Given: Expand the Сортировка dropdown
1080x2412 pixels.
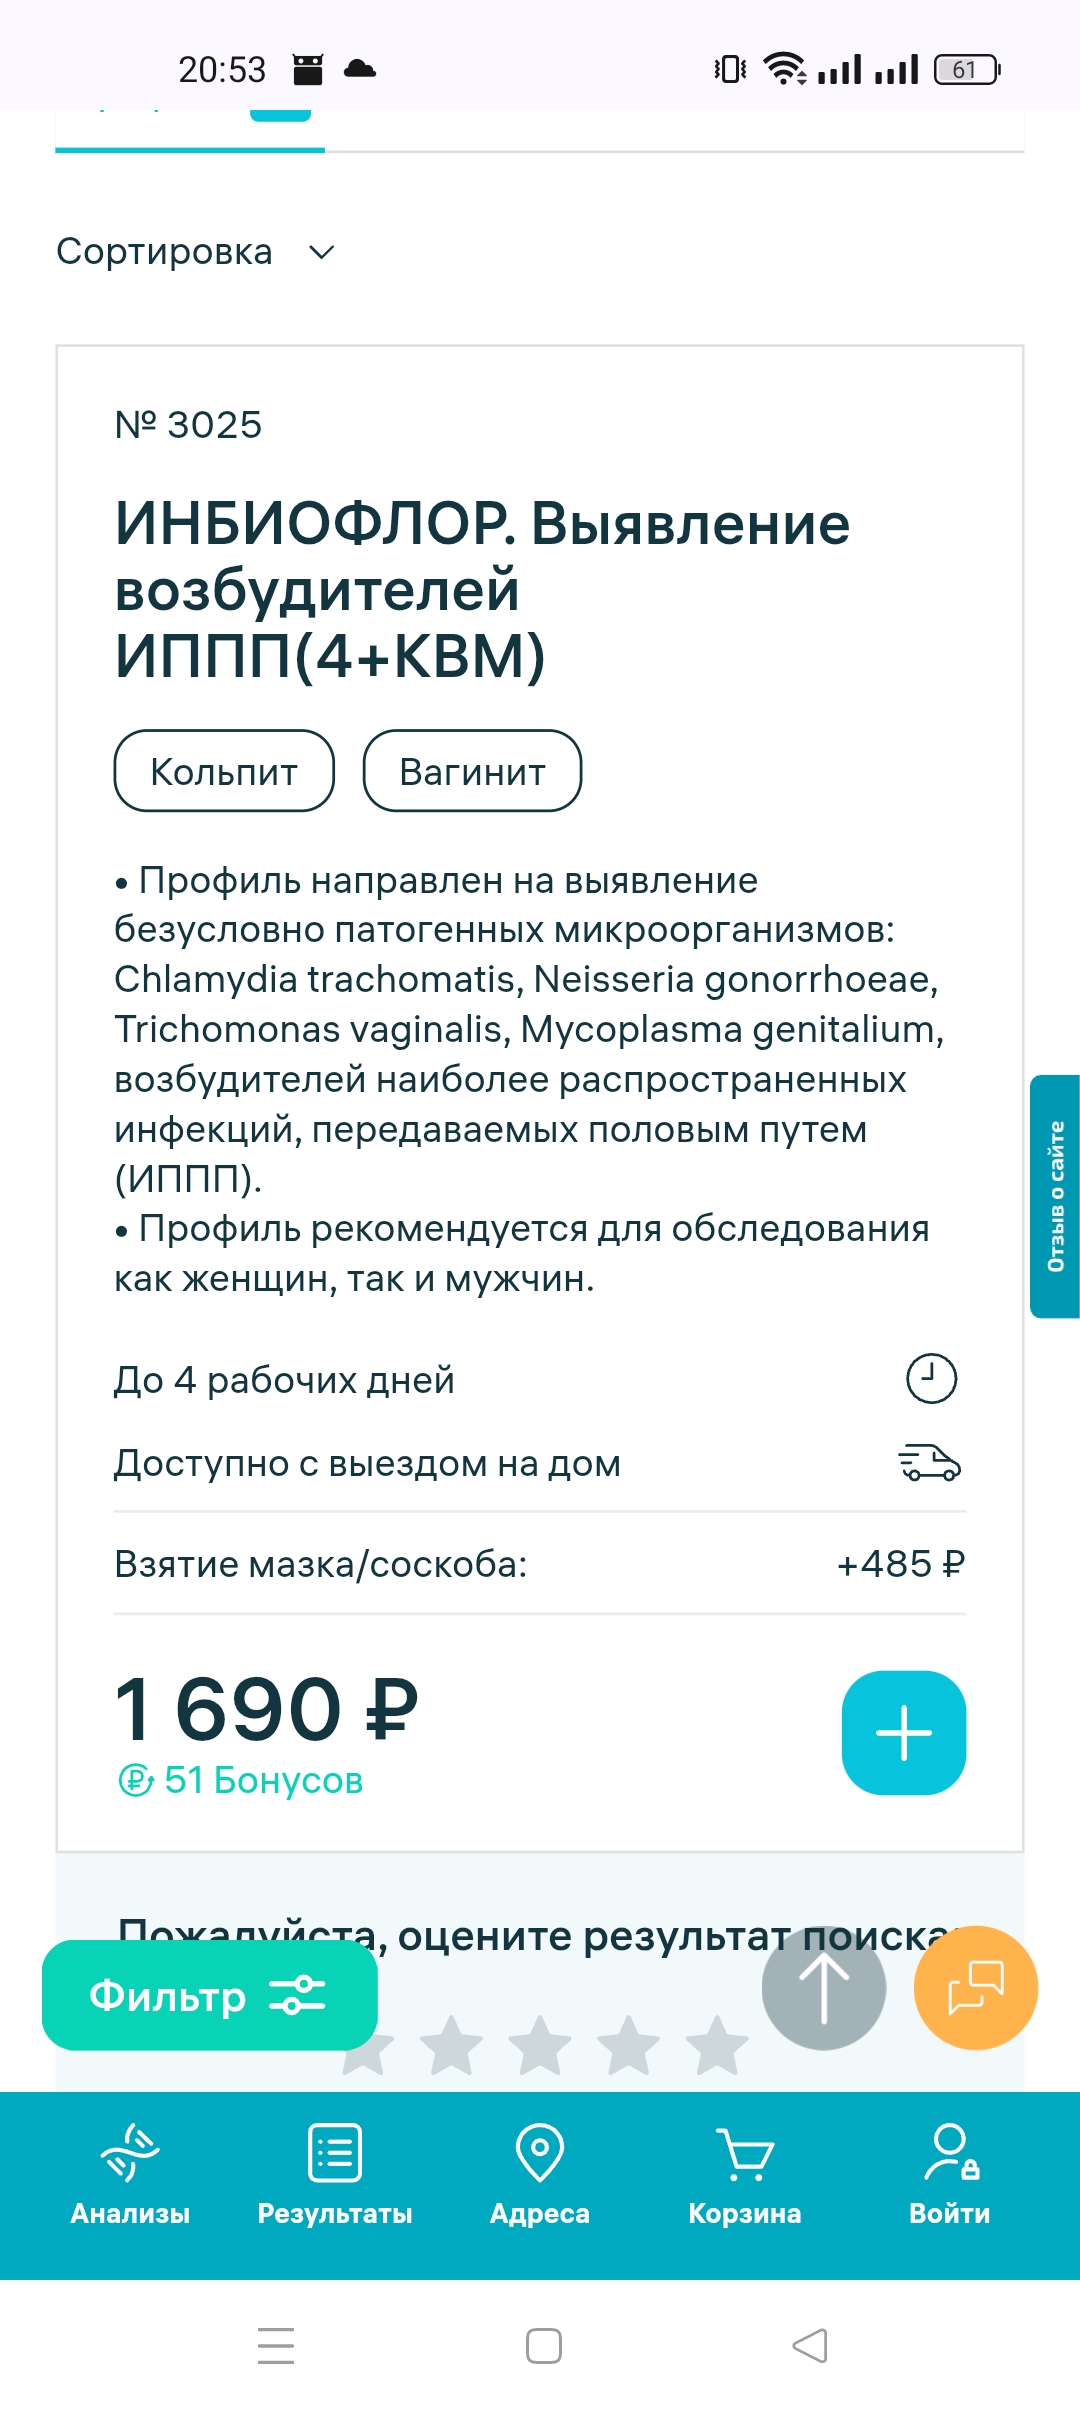Looking at the screenshot, I should point(196,252).
